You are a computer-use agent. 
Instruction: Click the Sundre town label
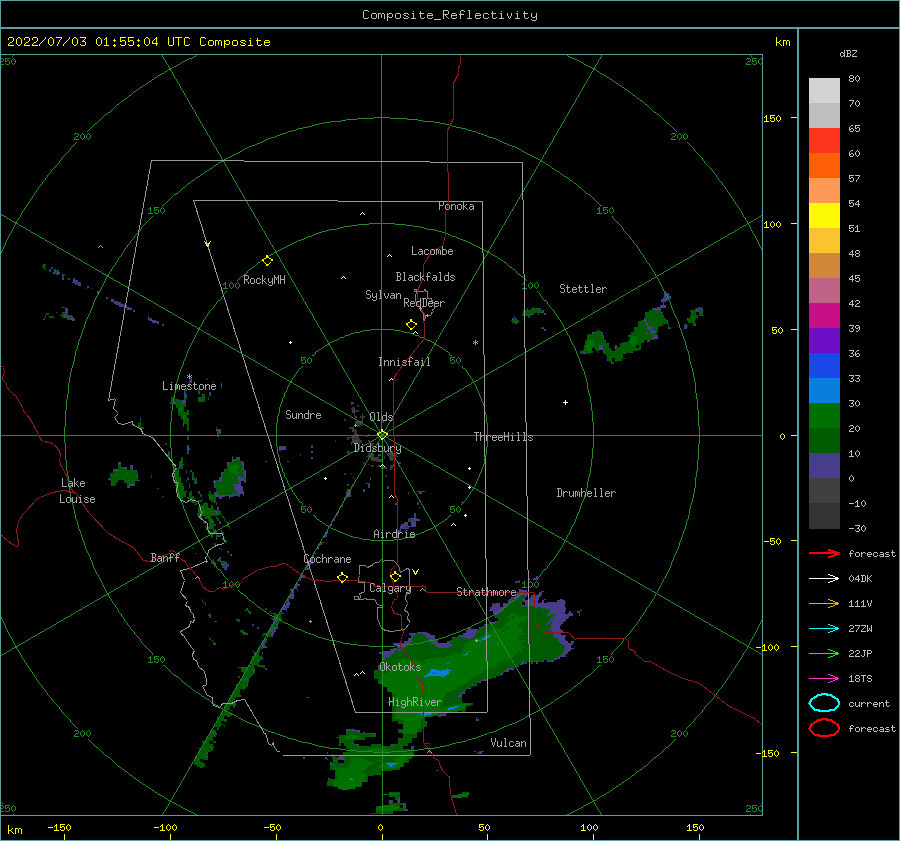[x=303, y=414]
